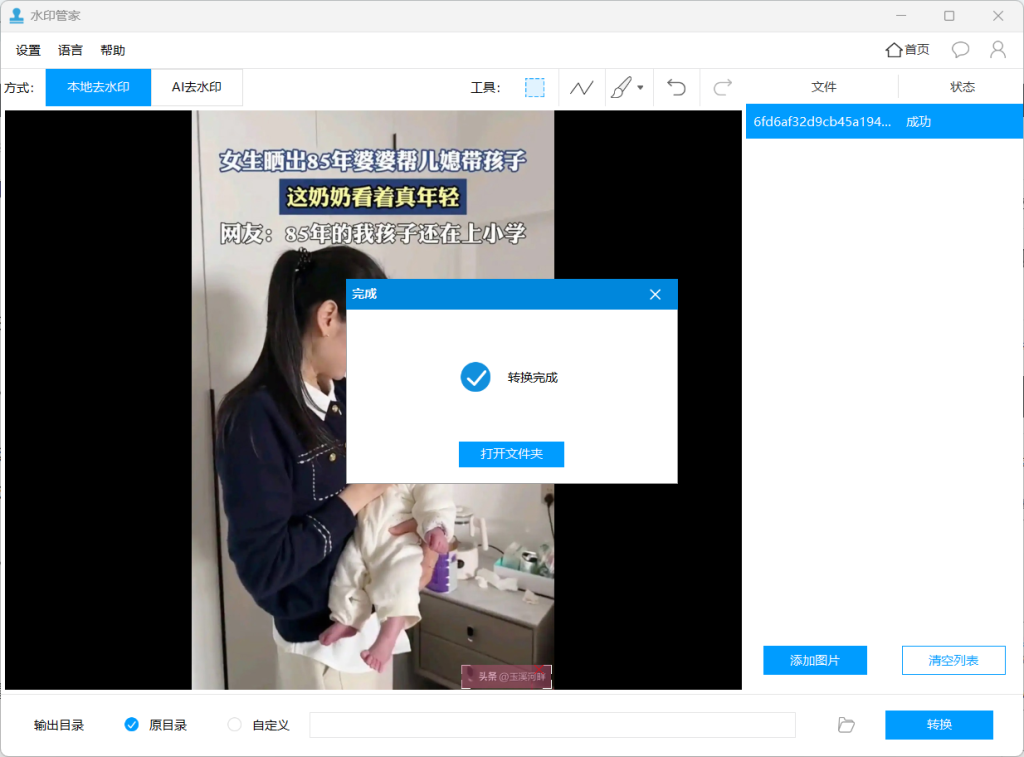Click the redo arrow icon
The height and width of the screenshot is (757, 1024).
pyautogui.click(x=722, y=88)
